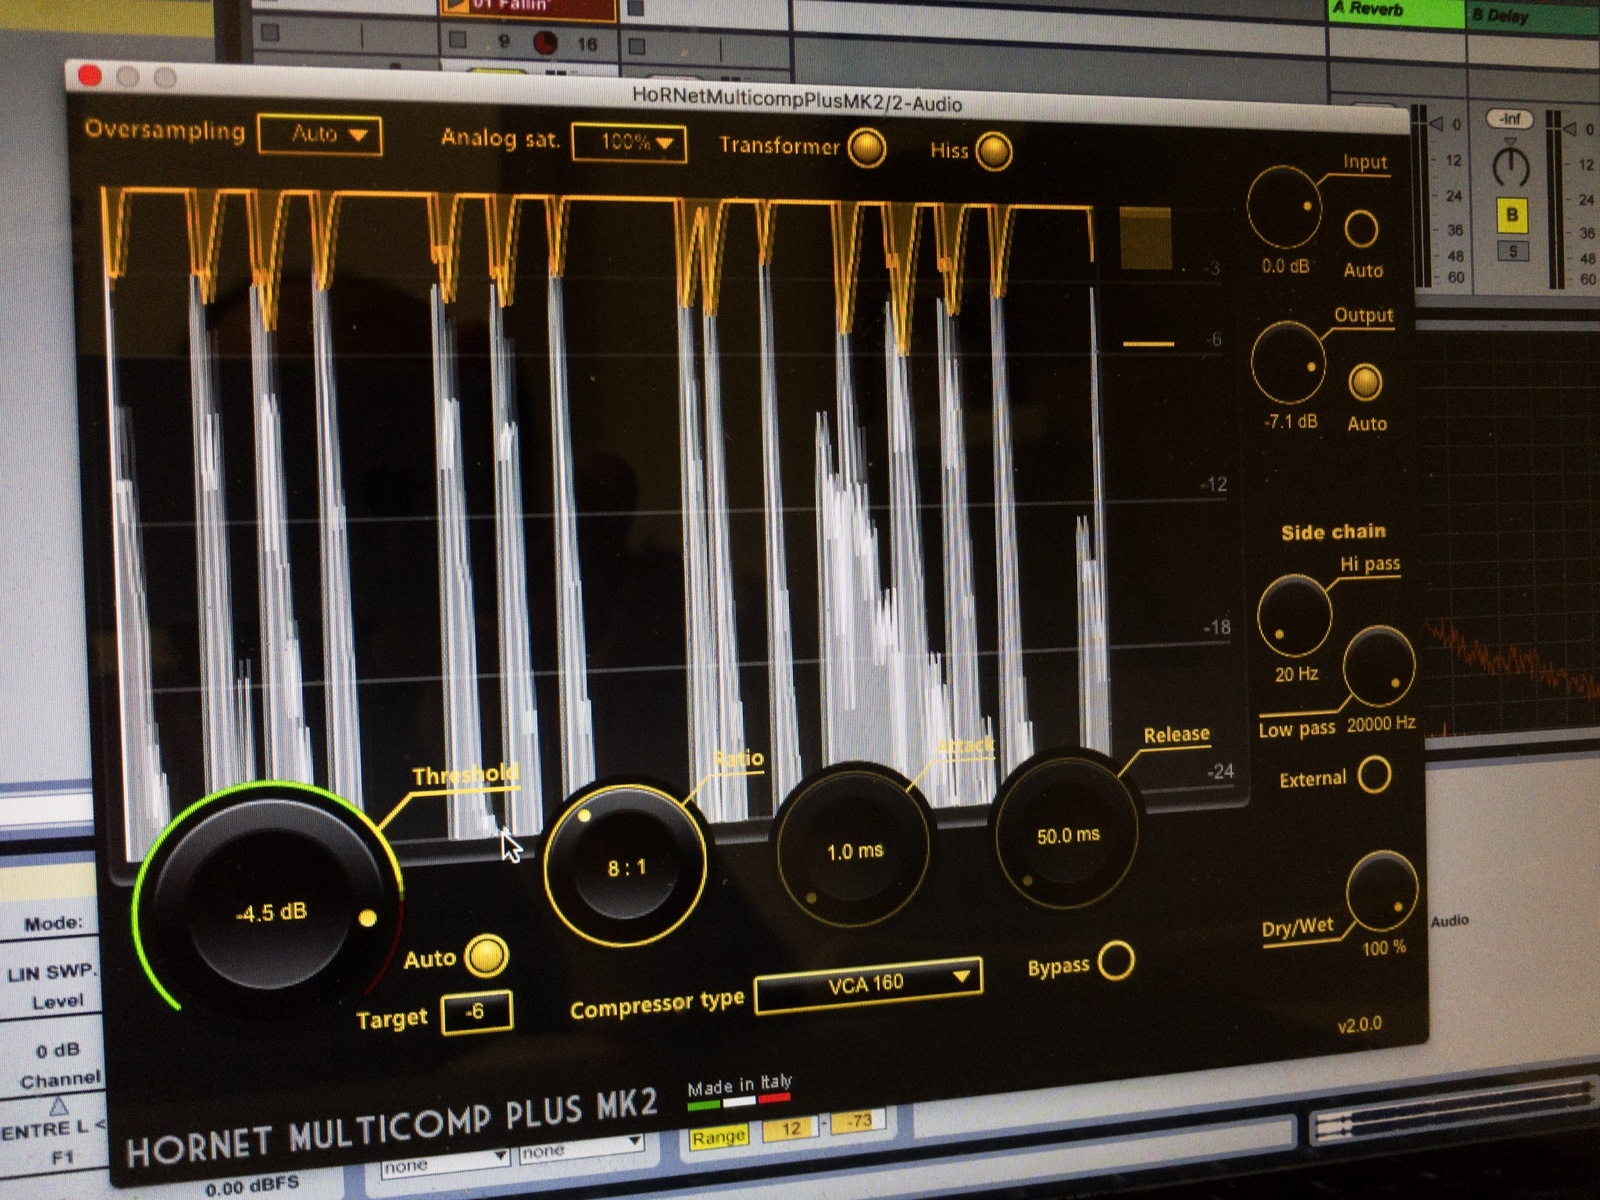Click the -inf volume field in Ableton mixer
The image size is (1600, 1200).
pyautogui.click(x=1510, y=119)
